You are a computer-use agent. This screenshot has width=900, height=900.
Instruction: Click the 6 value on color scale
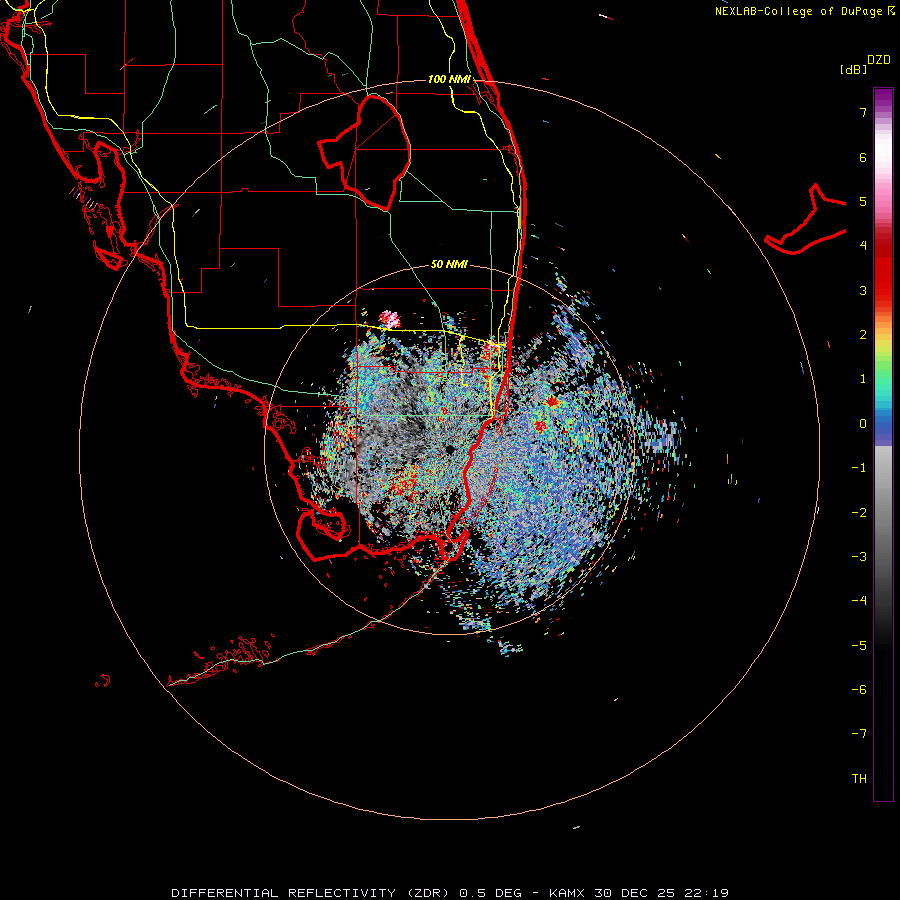tap(863, 157)
